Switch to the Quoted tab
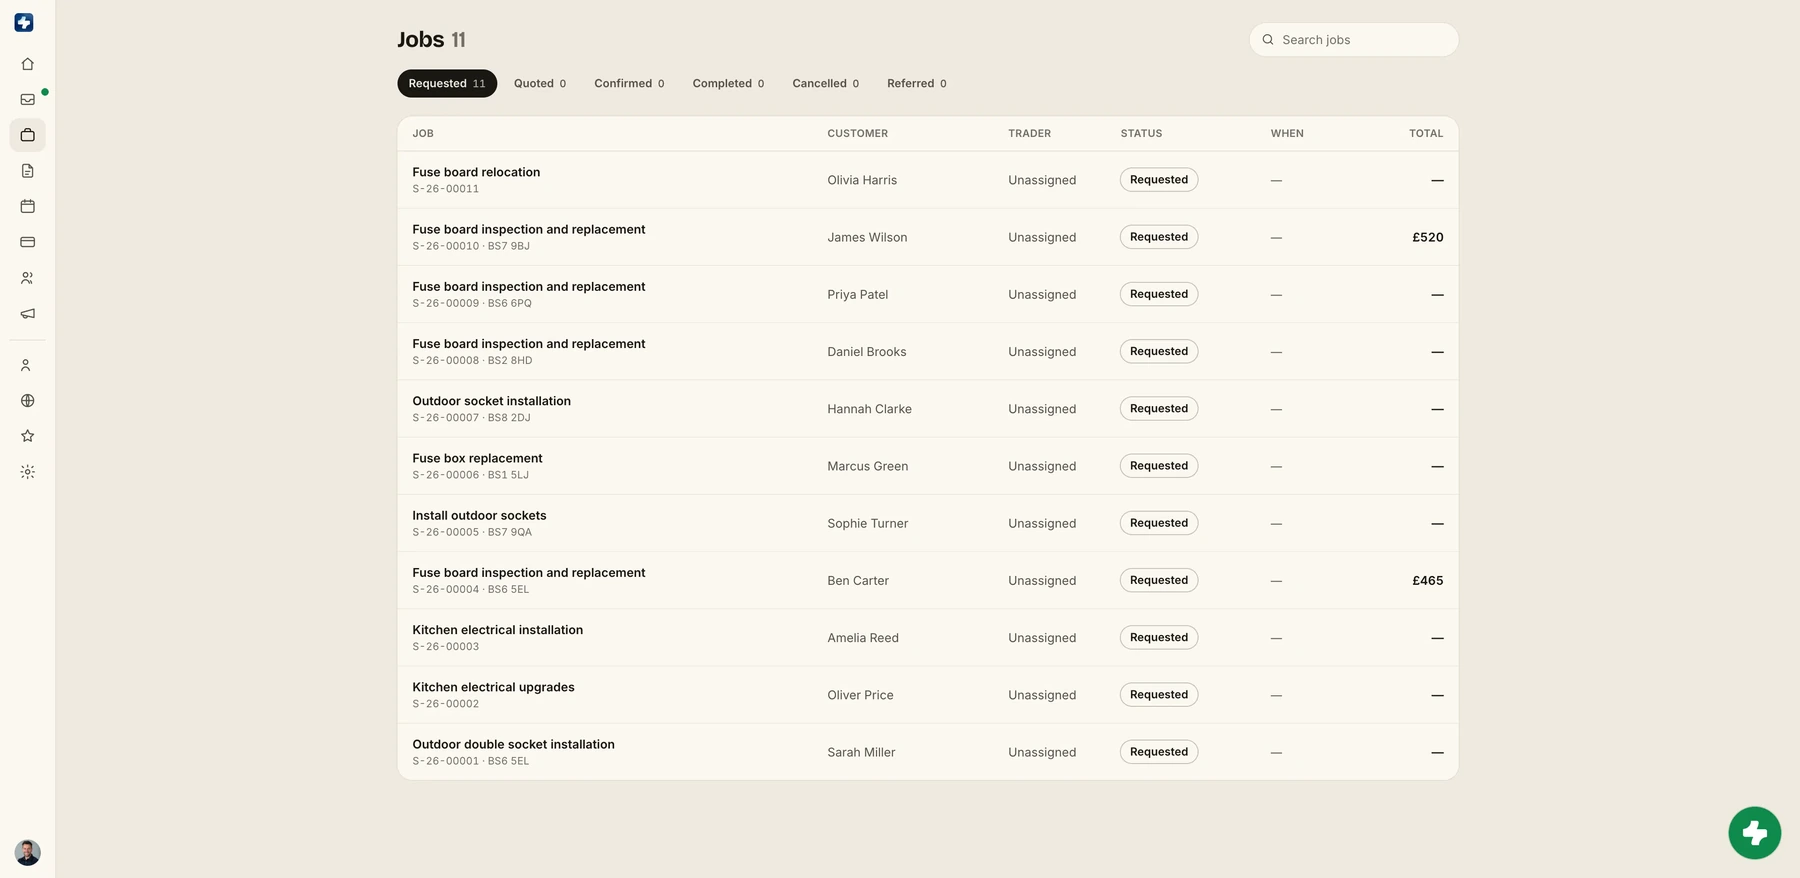 pos(540,83)
